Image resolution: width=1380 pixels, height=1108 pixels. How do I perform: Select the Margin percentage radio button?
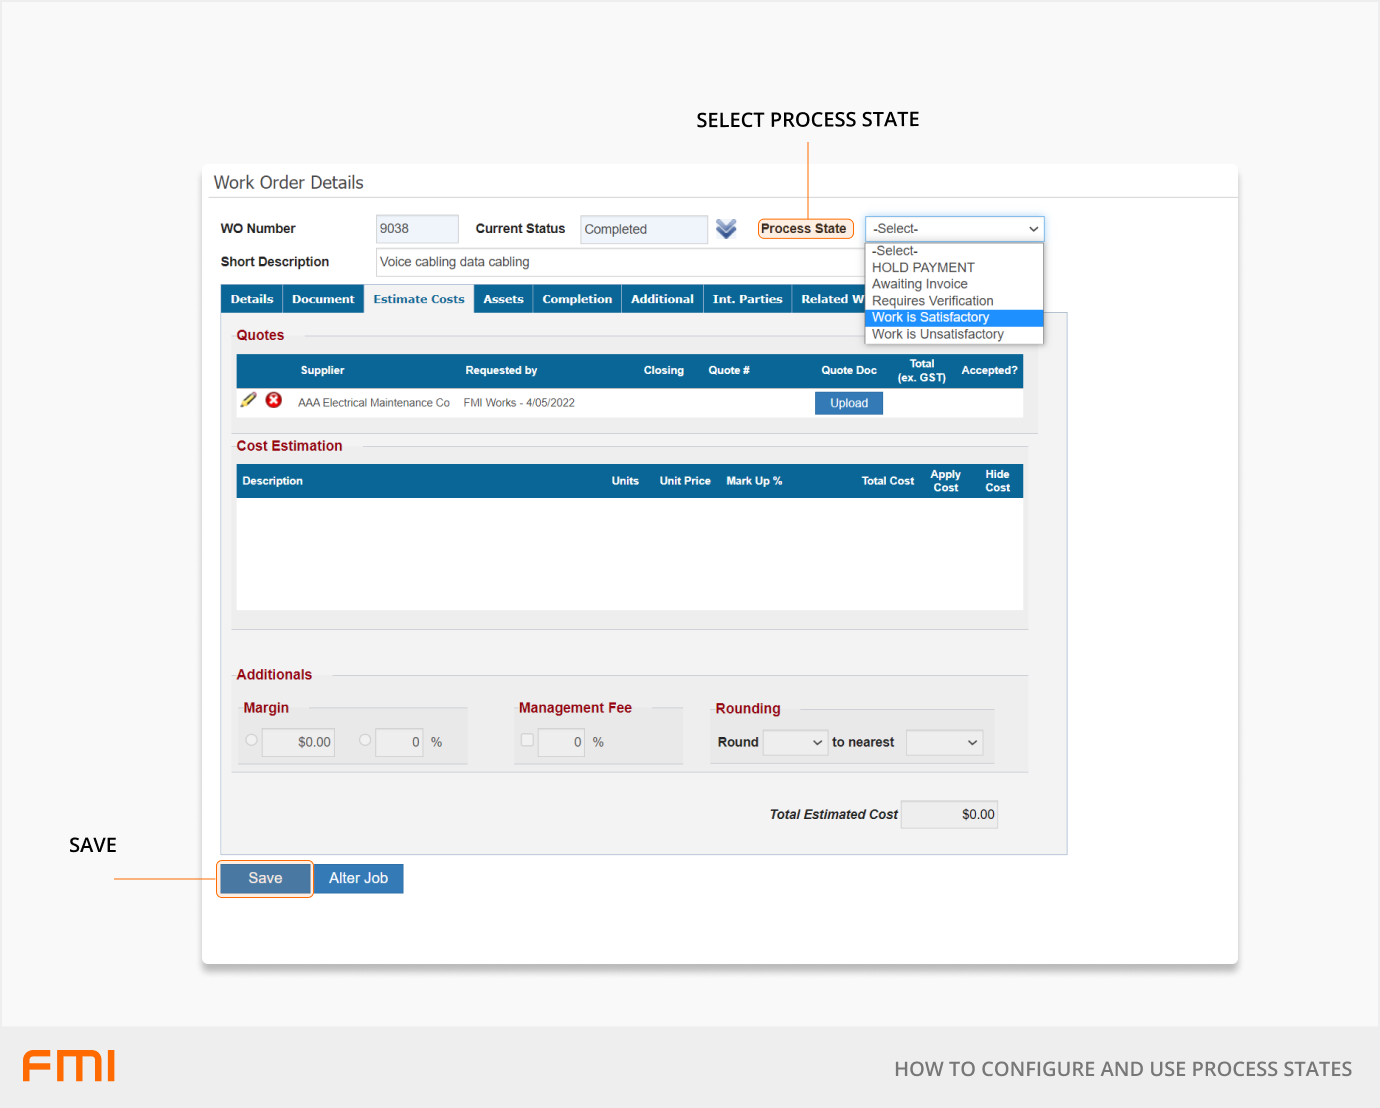pyautogui.click(x=365, y=740)
